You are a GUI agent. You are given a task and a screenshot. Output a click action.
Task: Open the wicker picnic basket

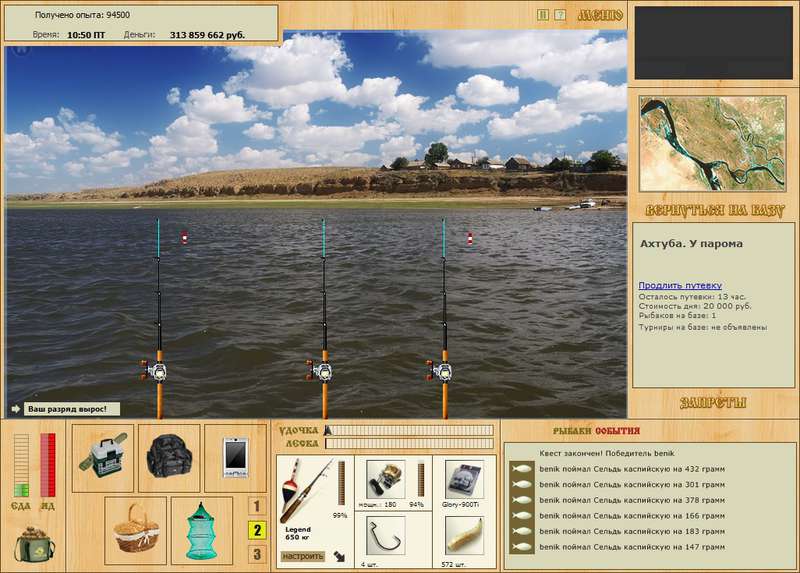136,530
